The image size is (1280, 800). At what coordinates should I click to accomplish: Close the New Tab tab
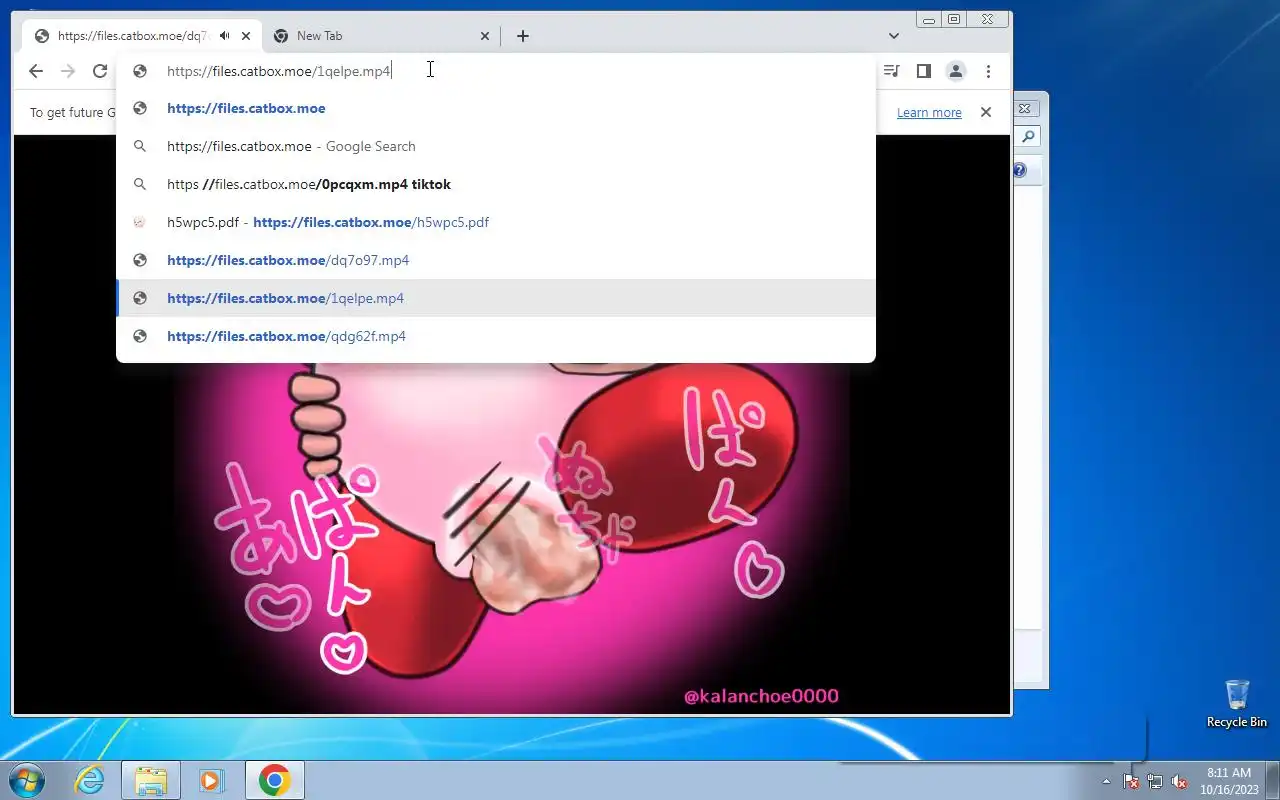485,36
